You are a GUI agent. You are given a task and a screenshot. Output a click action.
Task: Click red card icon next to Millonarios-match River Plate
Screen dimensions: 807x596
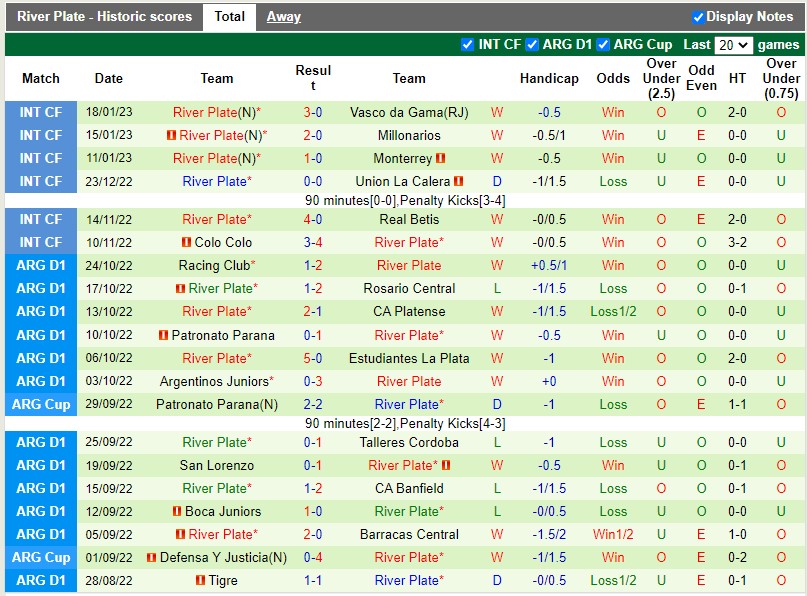171,135
